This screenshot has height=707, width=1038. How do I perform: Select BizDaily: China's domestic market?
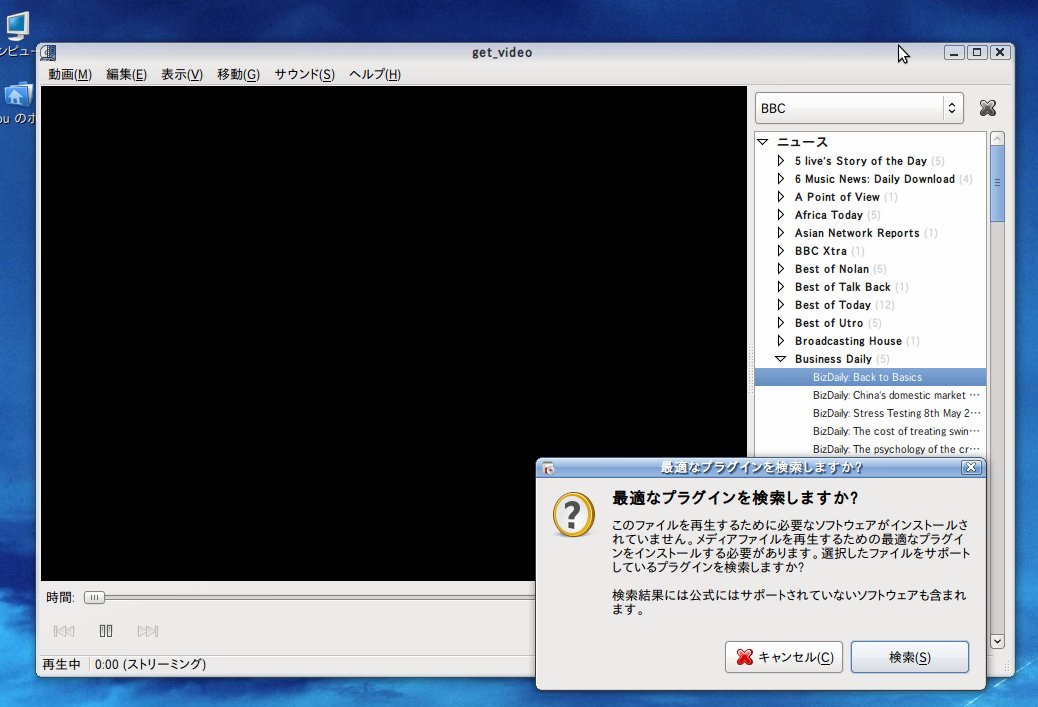[x=871, y=395]
